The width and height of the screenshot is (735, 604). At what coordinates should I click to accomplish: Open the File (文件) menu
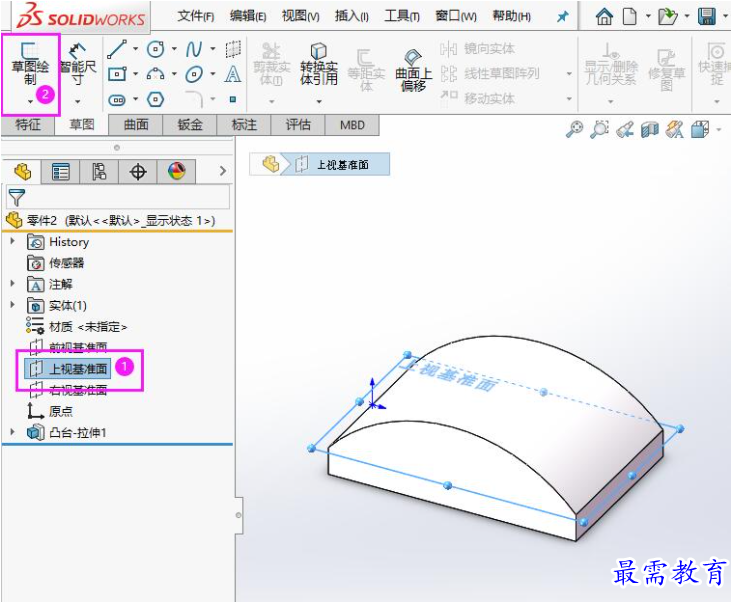point(195,16)
